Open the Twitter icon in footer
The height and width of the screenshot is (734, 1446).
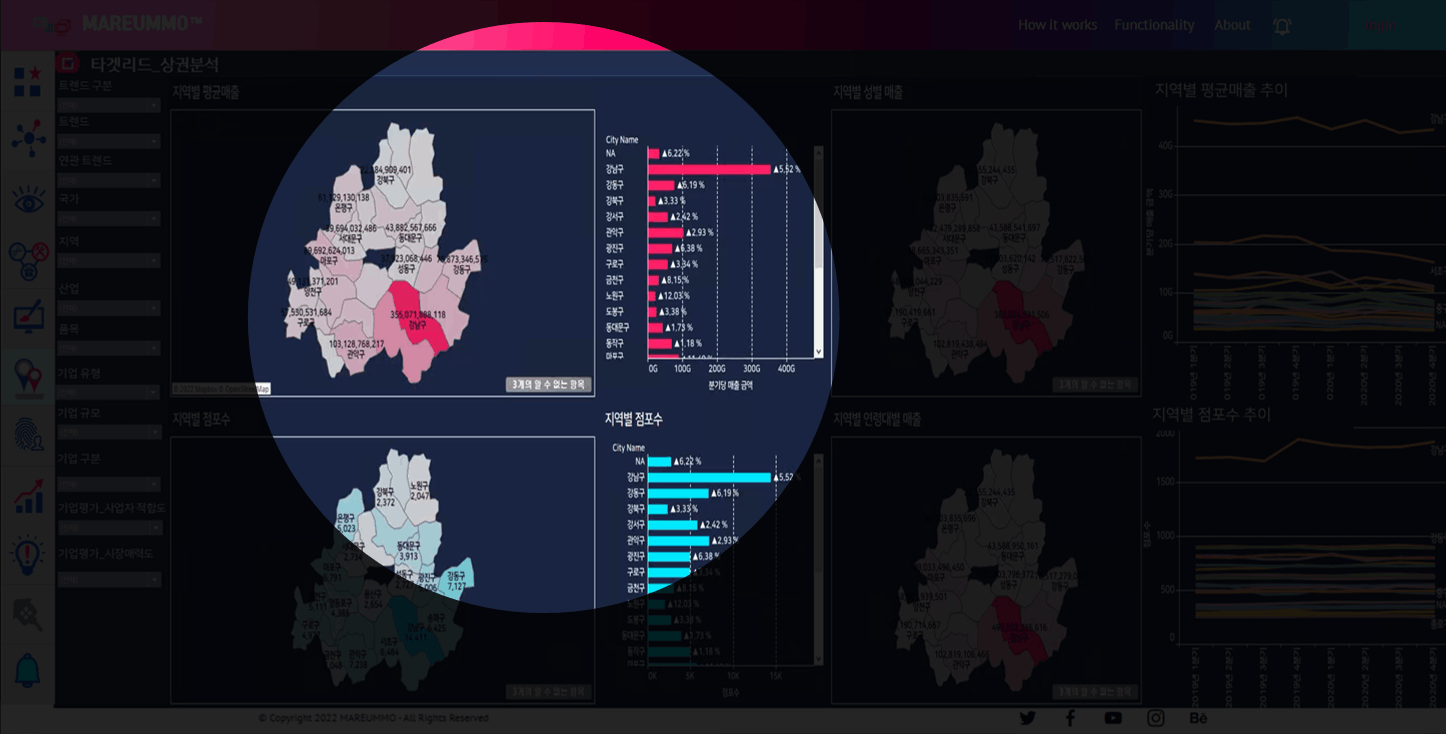tap(1027, 718)
